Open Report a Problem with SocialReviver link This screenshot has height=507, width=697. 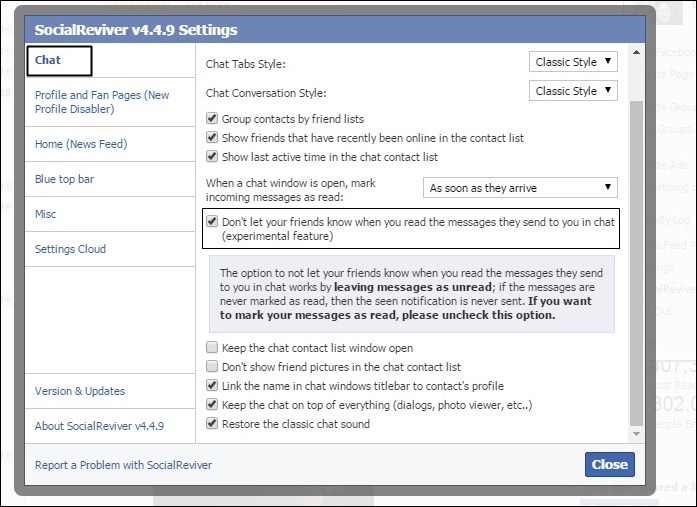[x=123, y=465]
